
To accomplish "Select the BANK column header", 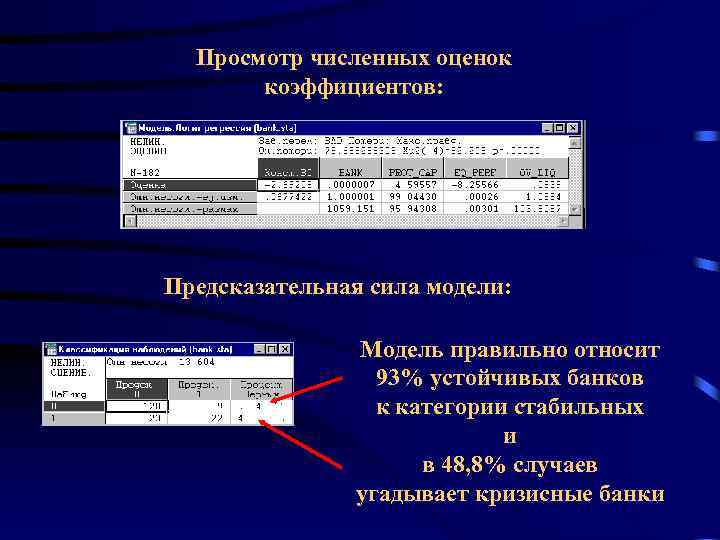I will (350, 168).
